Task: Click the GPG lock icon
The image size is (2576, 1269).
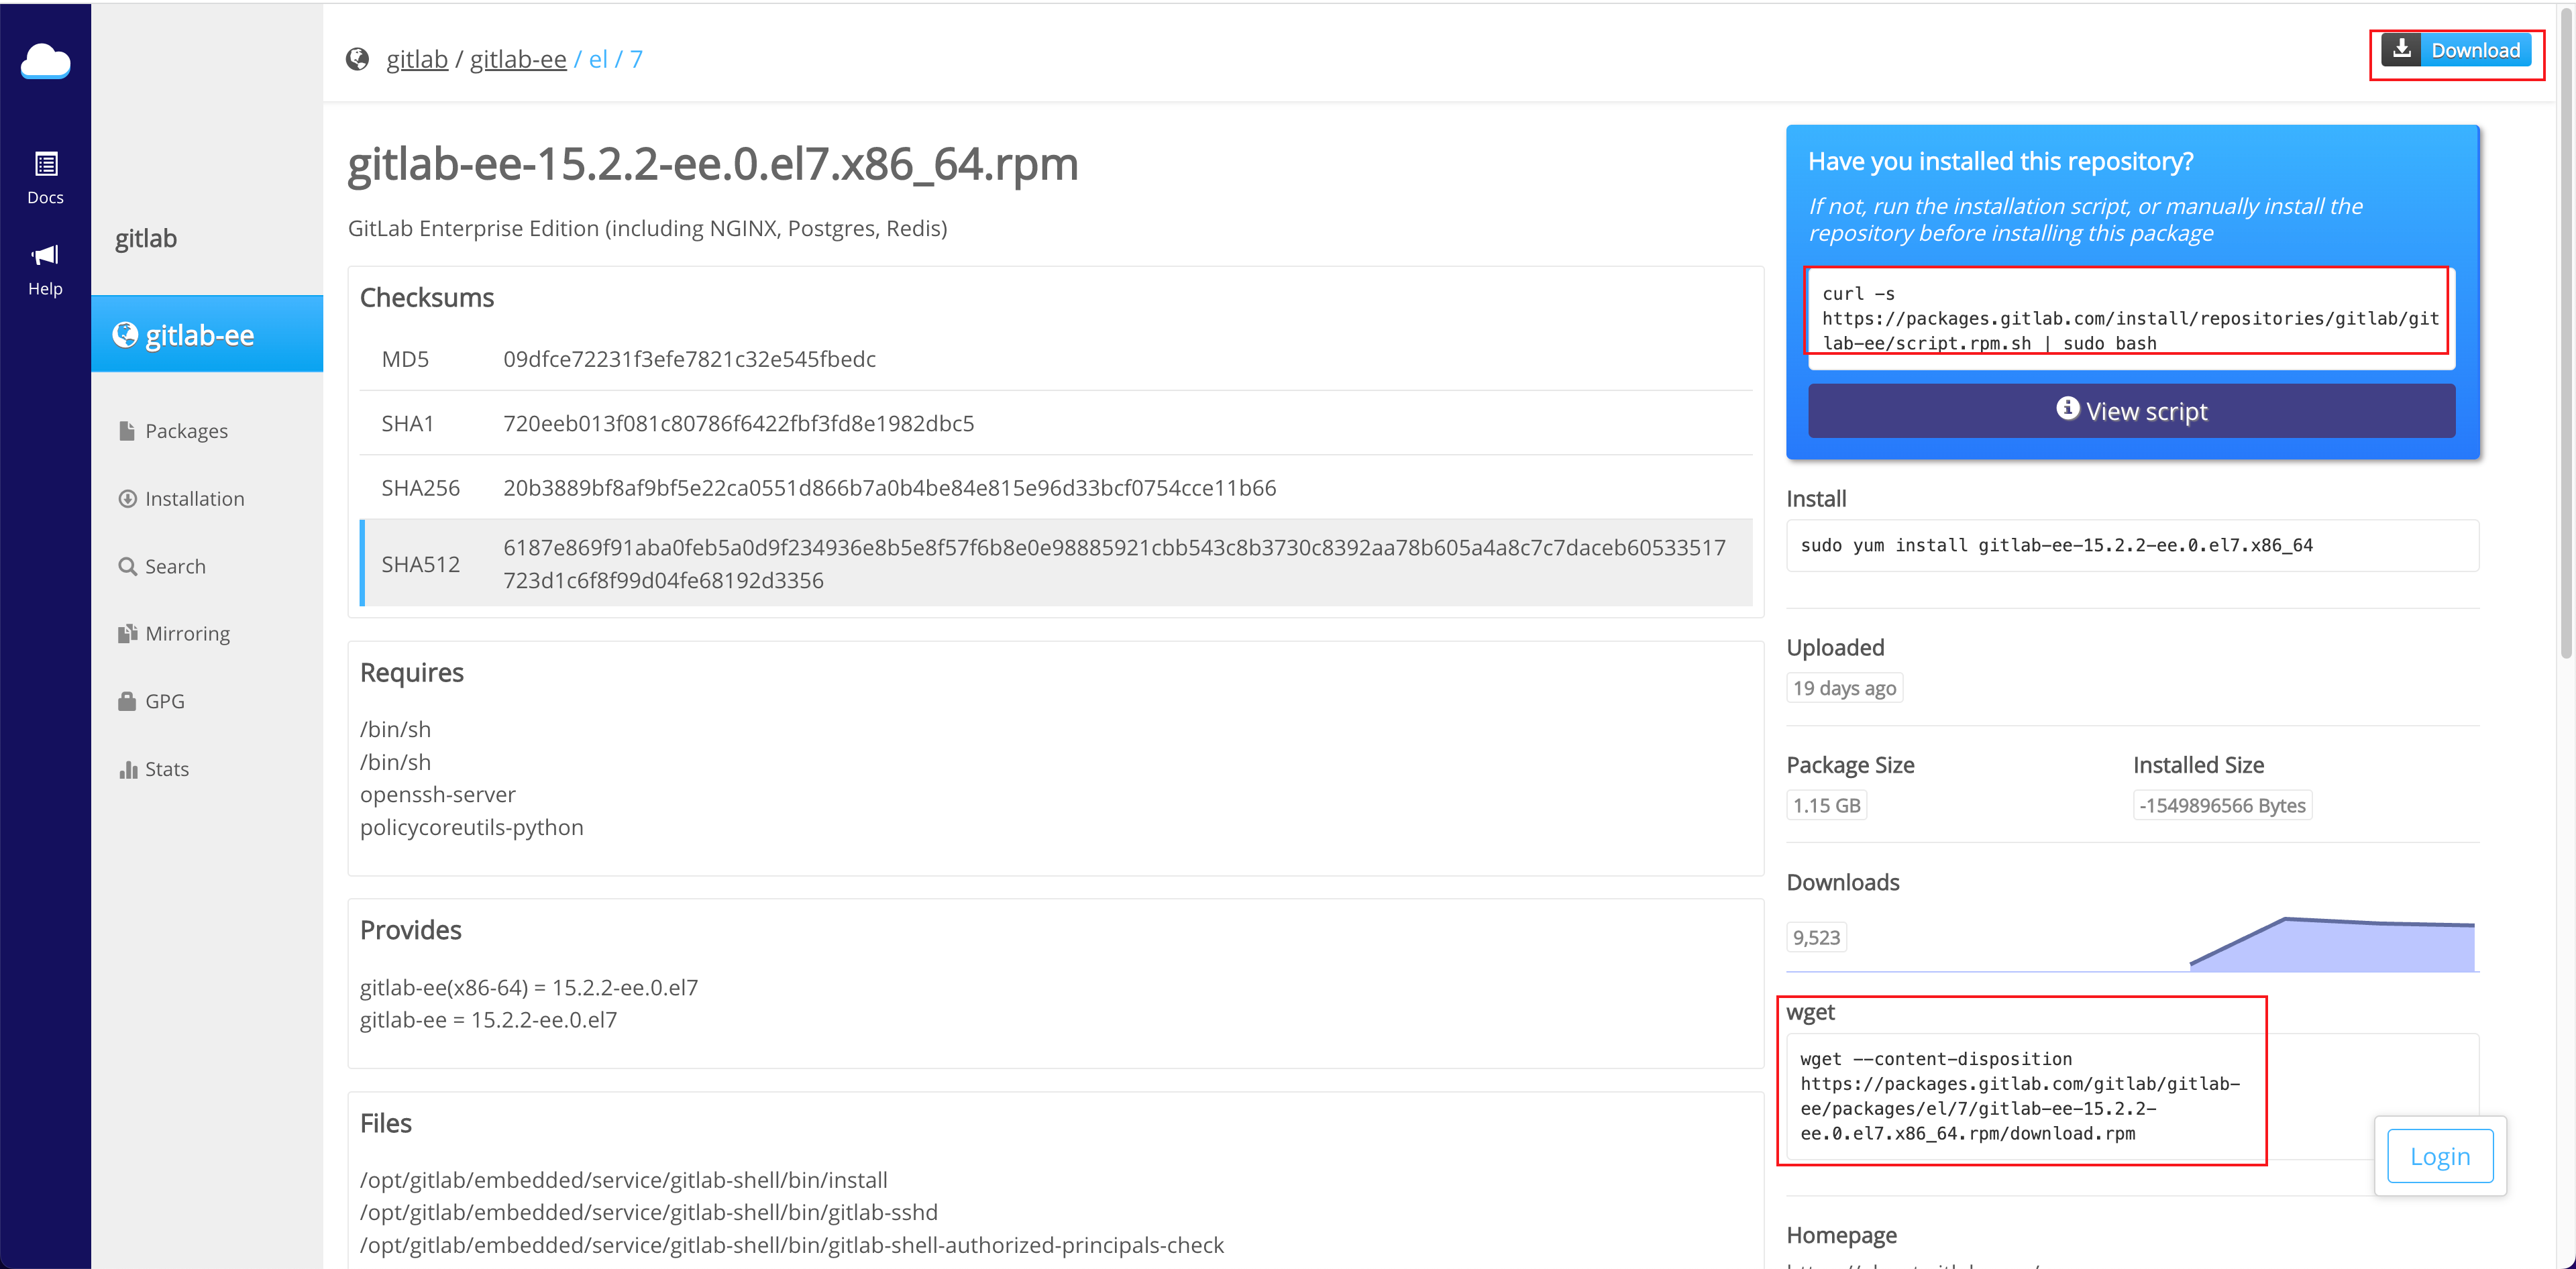Action: pos(127,701)
